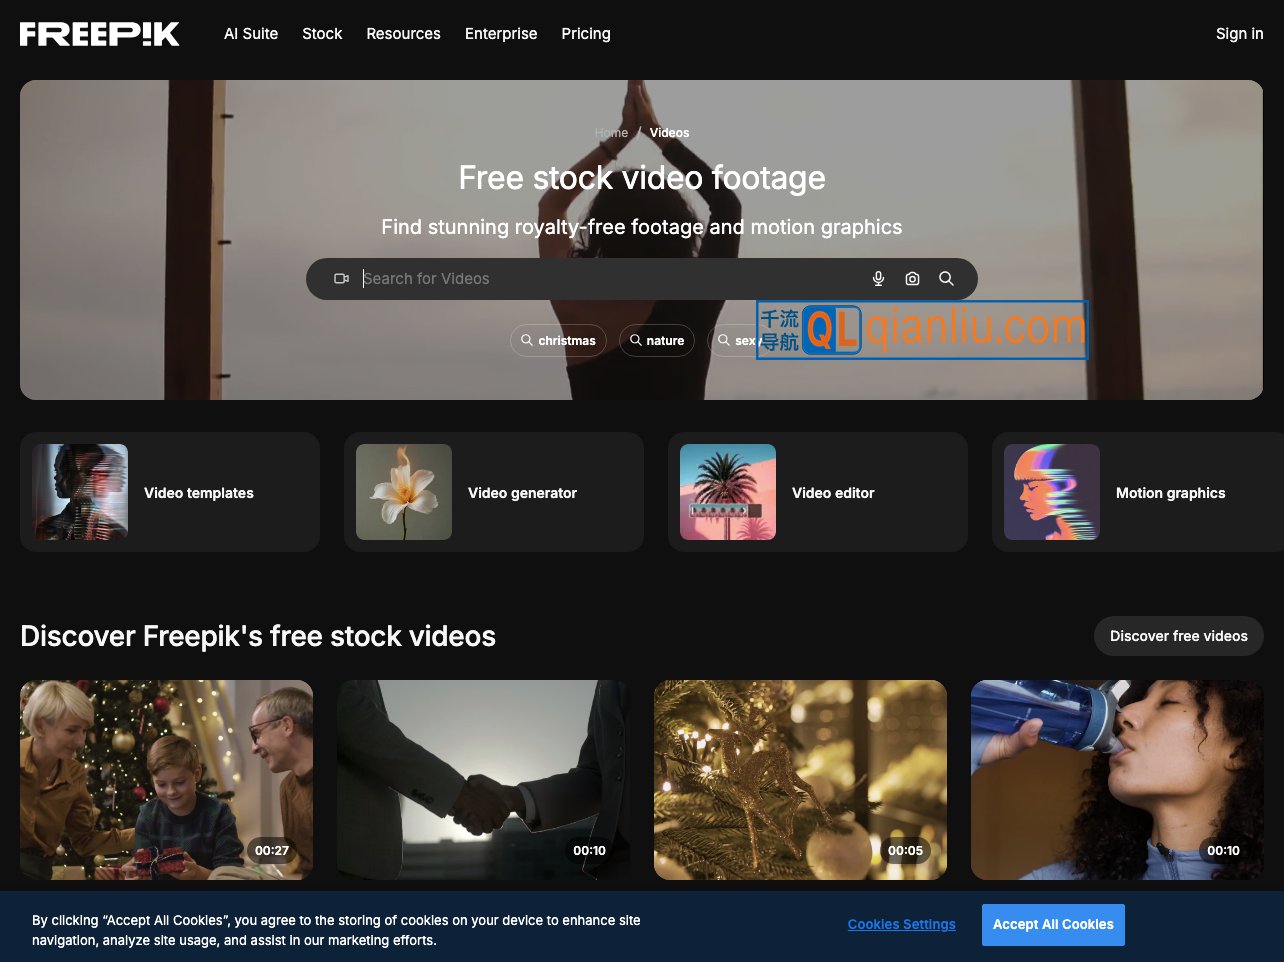Open the handshake video thumbnail
Image resolution: width=1284 pixels, height=962 pixels.
[x=483, y=780]
